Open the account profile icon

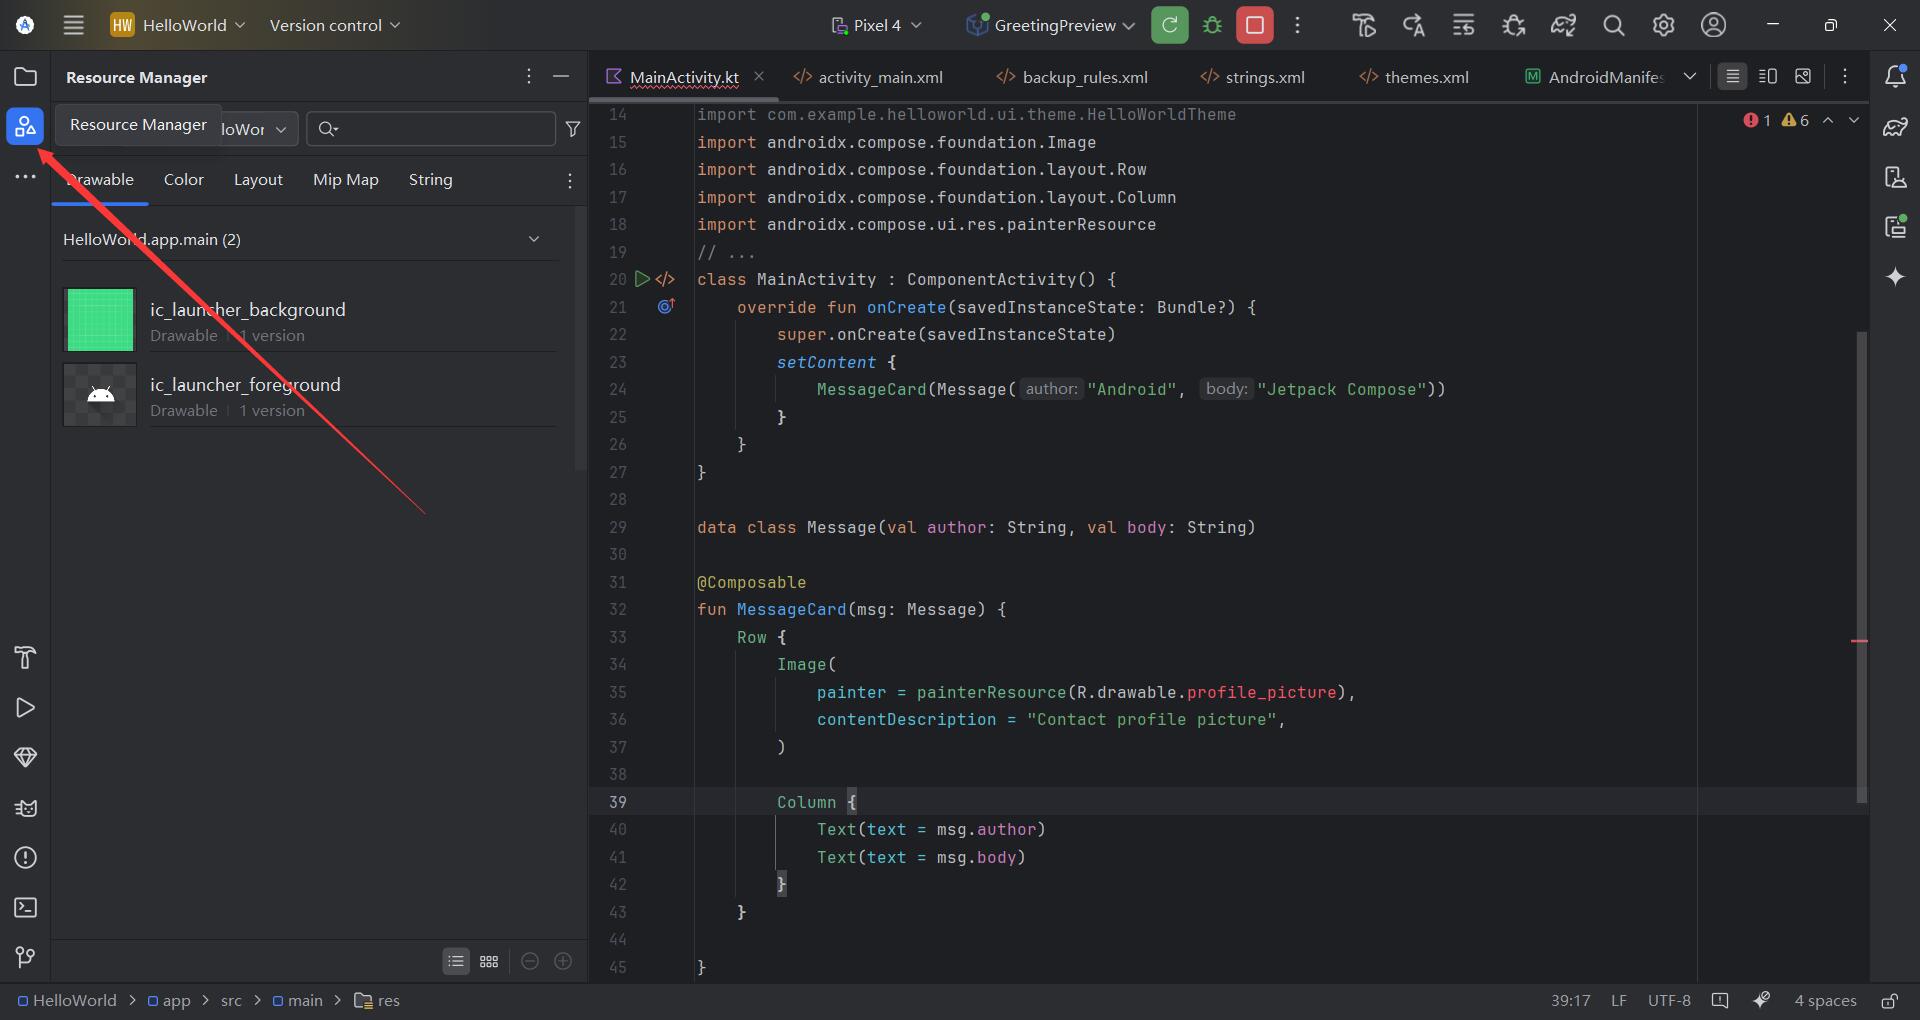point(1714,25)
